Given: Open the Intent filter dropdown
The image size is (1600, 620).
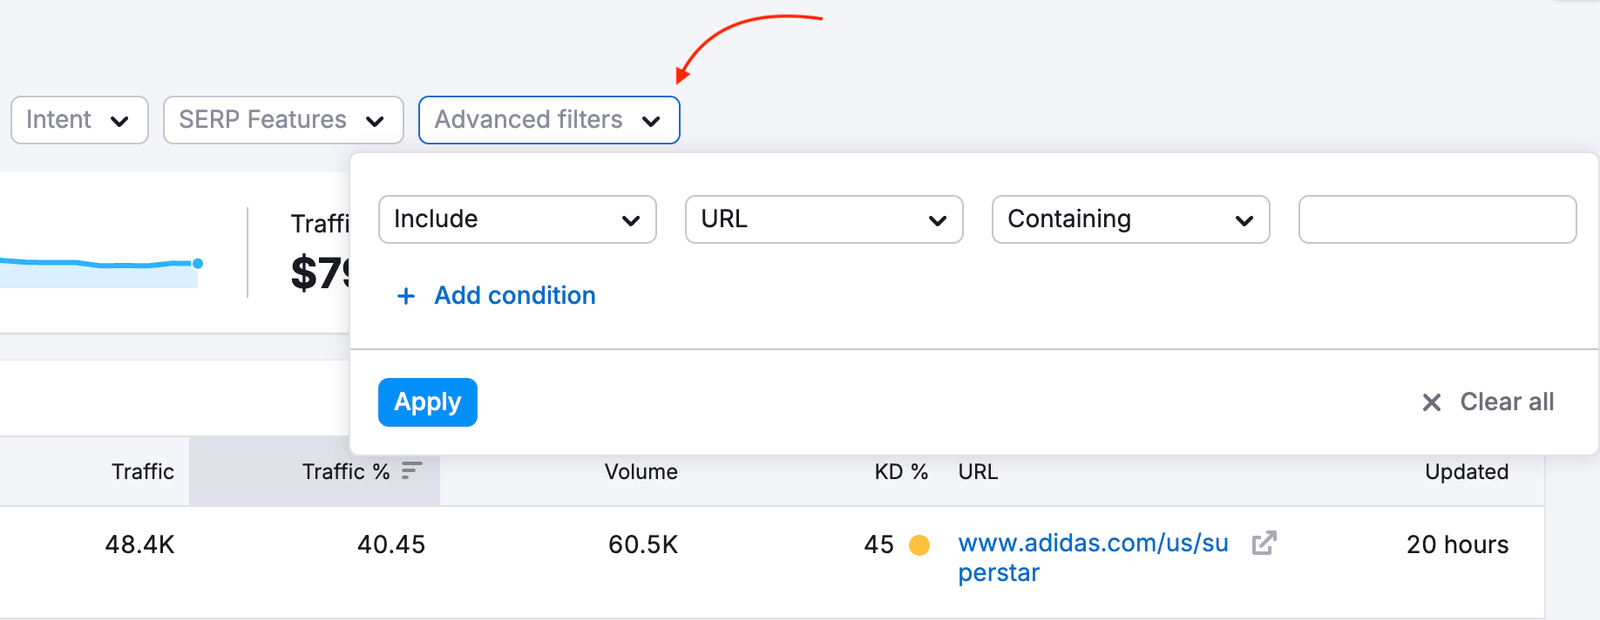Looking at the screenshot, I should [79, 120].
